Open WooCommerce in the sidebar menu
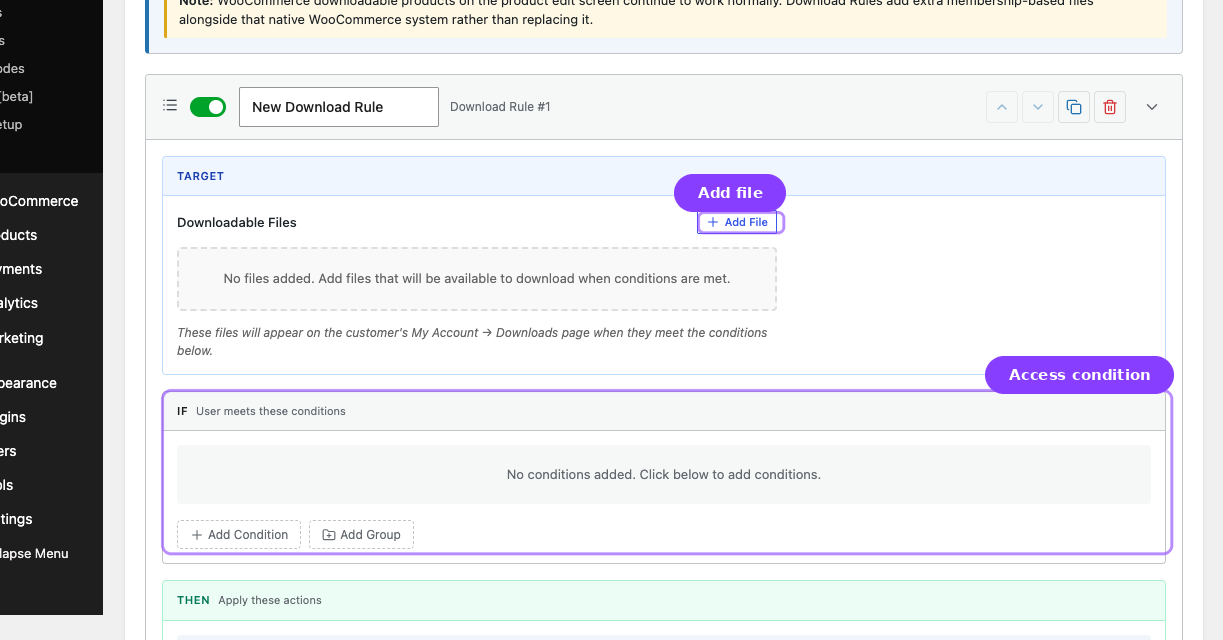The width and height of the screenshot is (1223, 640). 39,201
